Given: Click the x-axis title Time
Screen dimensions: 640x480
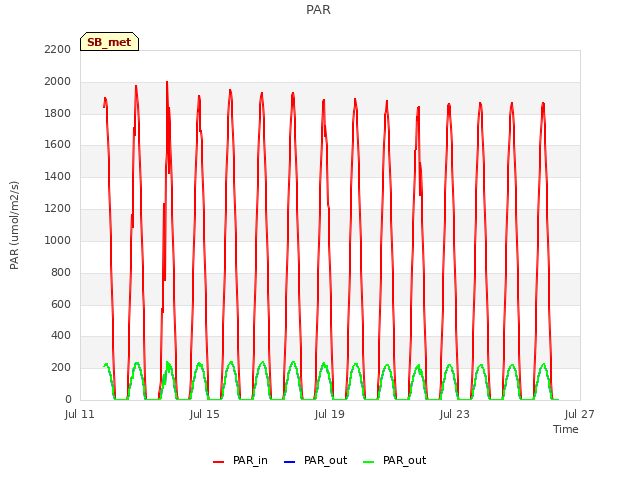Looking at the screenshot, I should tap(566, 429).
